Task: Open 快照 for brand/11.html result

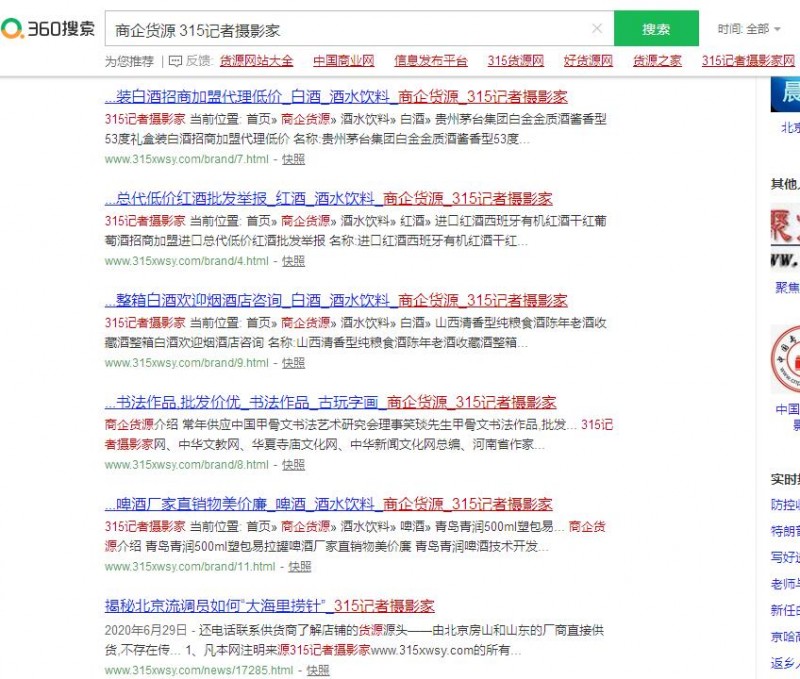Action: coord(299,567)
